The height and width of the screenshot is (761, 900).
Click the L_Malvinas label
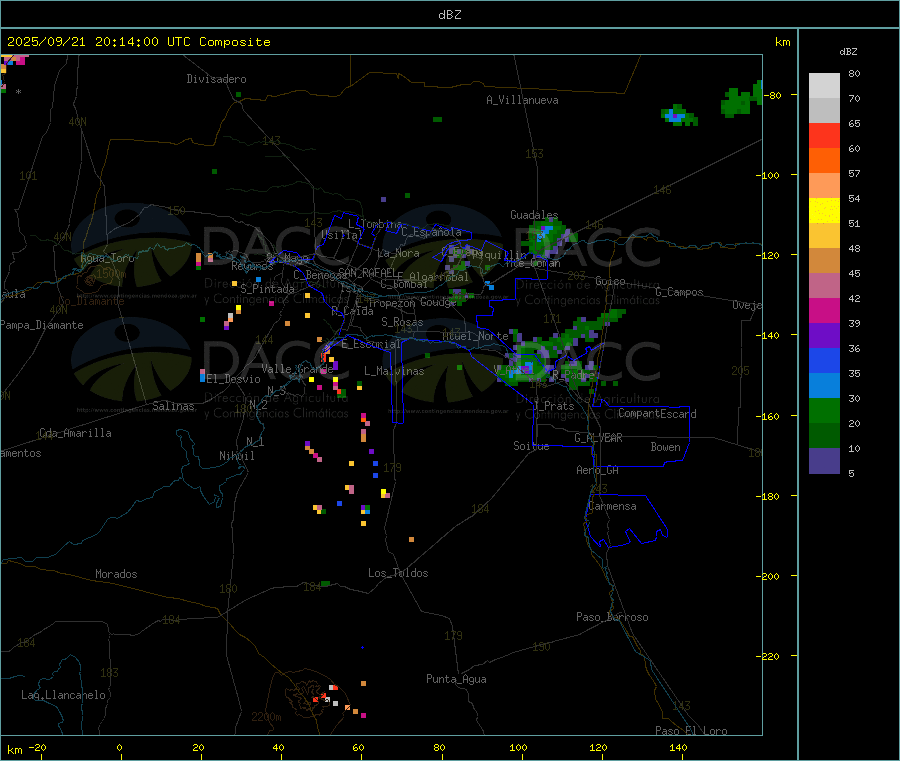click(x=394, y=371)
